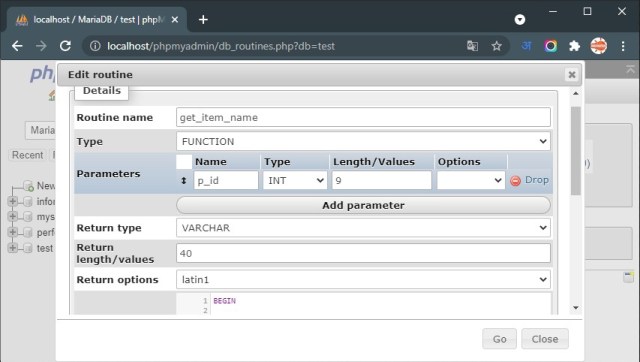640x362 pixels.
Task: Click the Go button
Action: tap(499, 339)
